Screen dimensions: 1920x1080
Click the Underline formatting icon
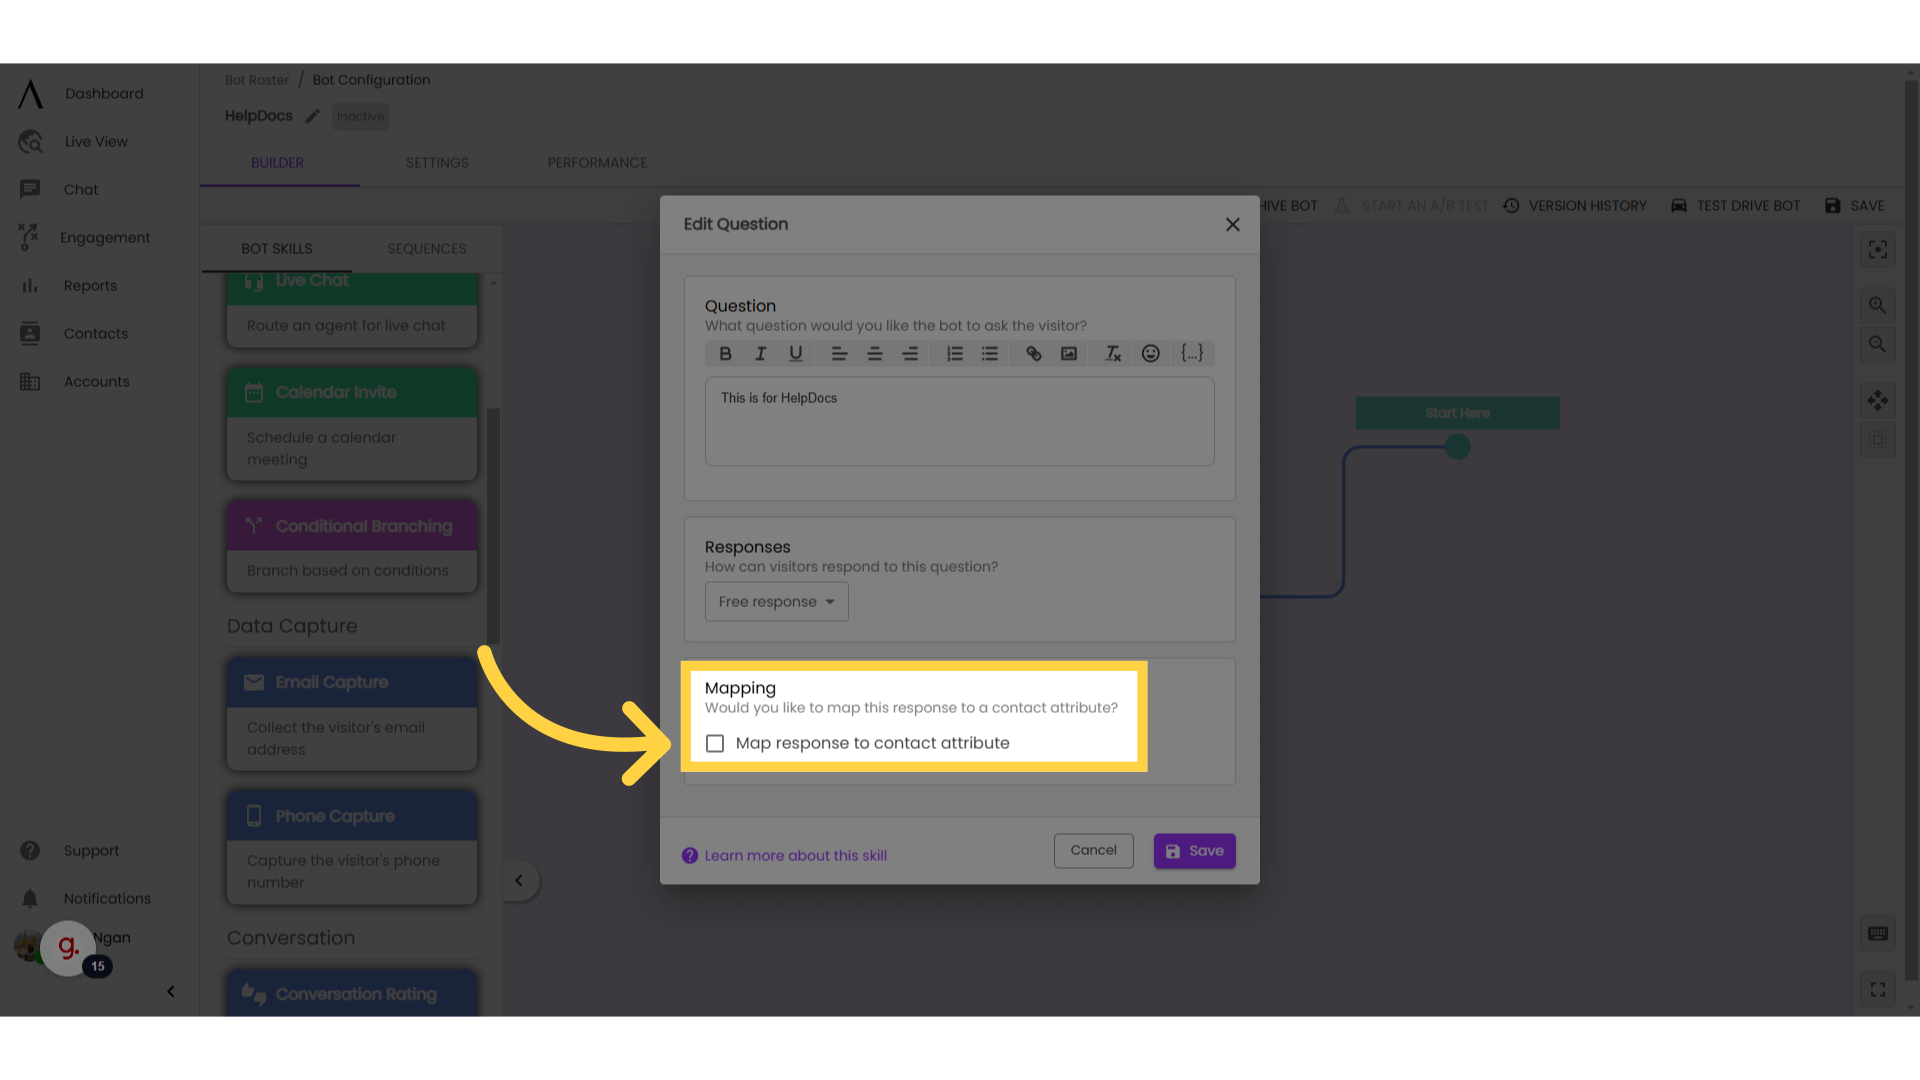[x=795, y=353]
